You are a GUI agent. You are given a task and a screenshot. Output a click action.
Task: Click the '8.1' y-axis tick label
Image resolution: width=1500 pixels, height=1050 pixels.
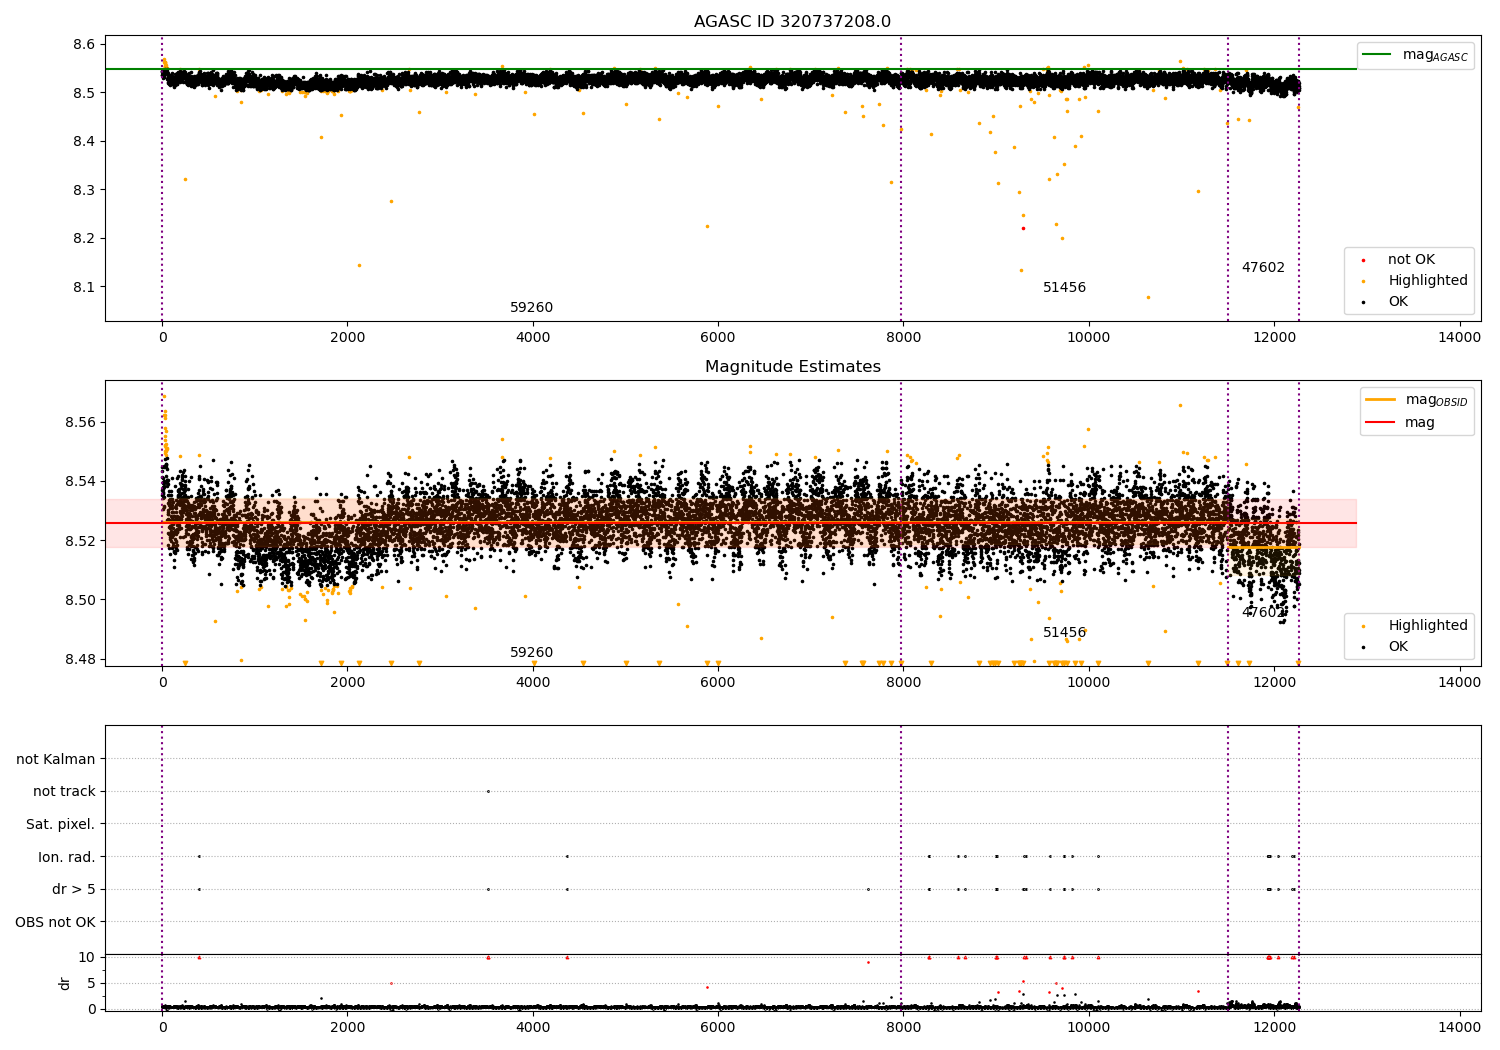[84, 287]
